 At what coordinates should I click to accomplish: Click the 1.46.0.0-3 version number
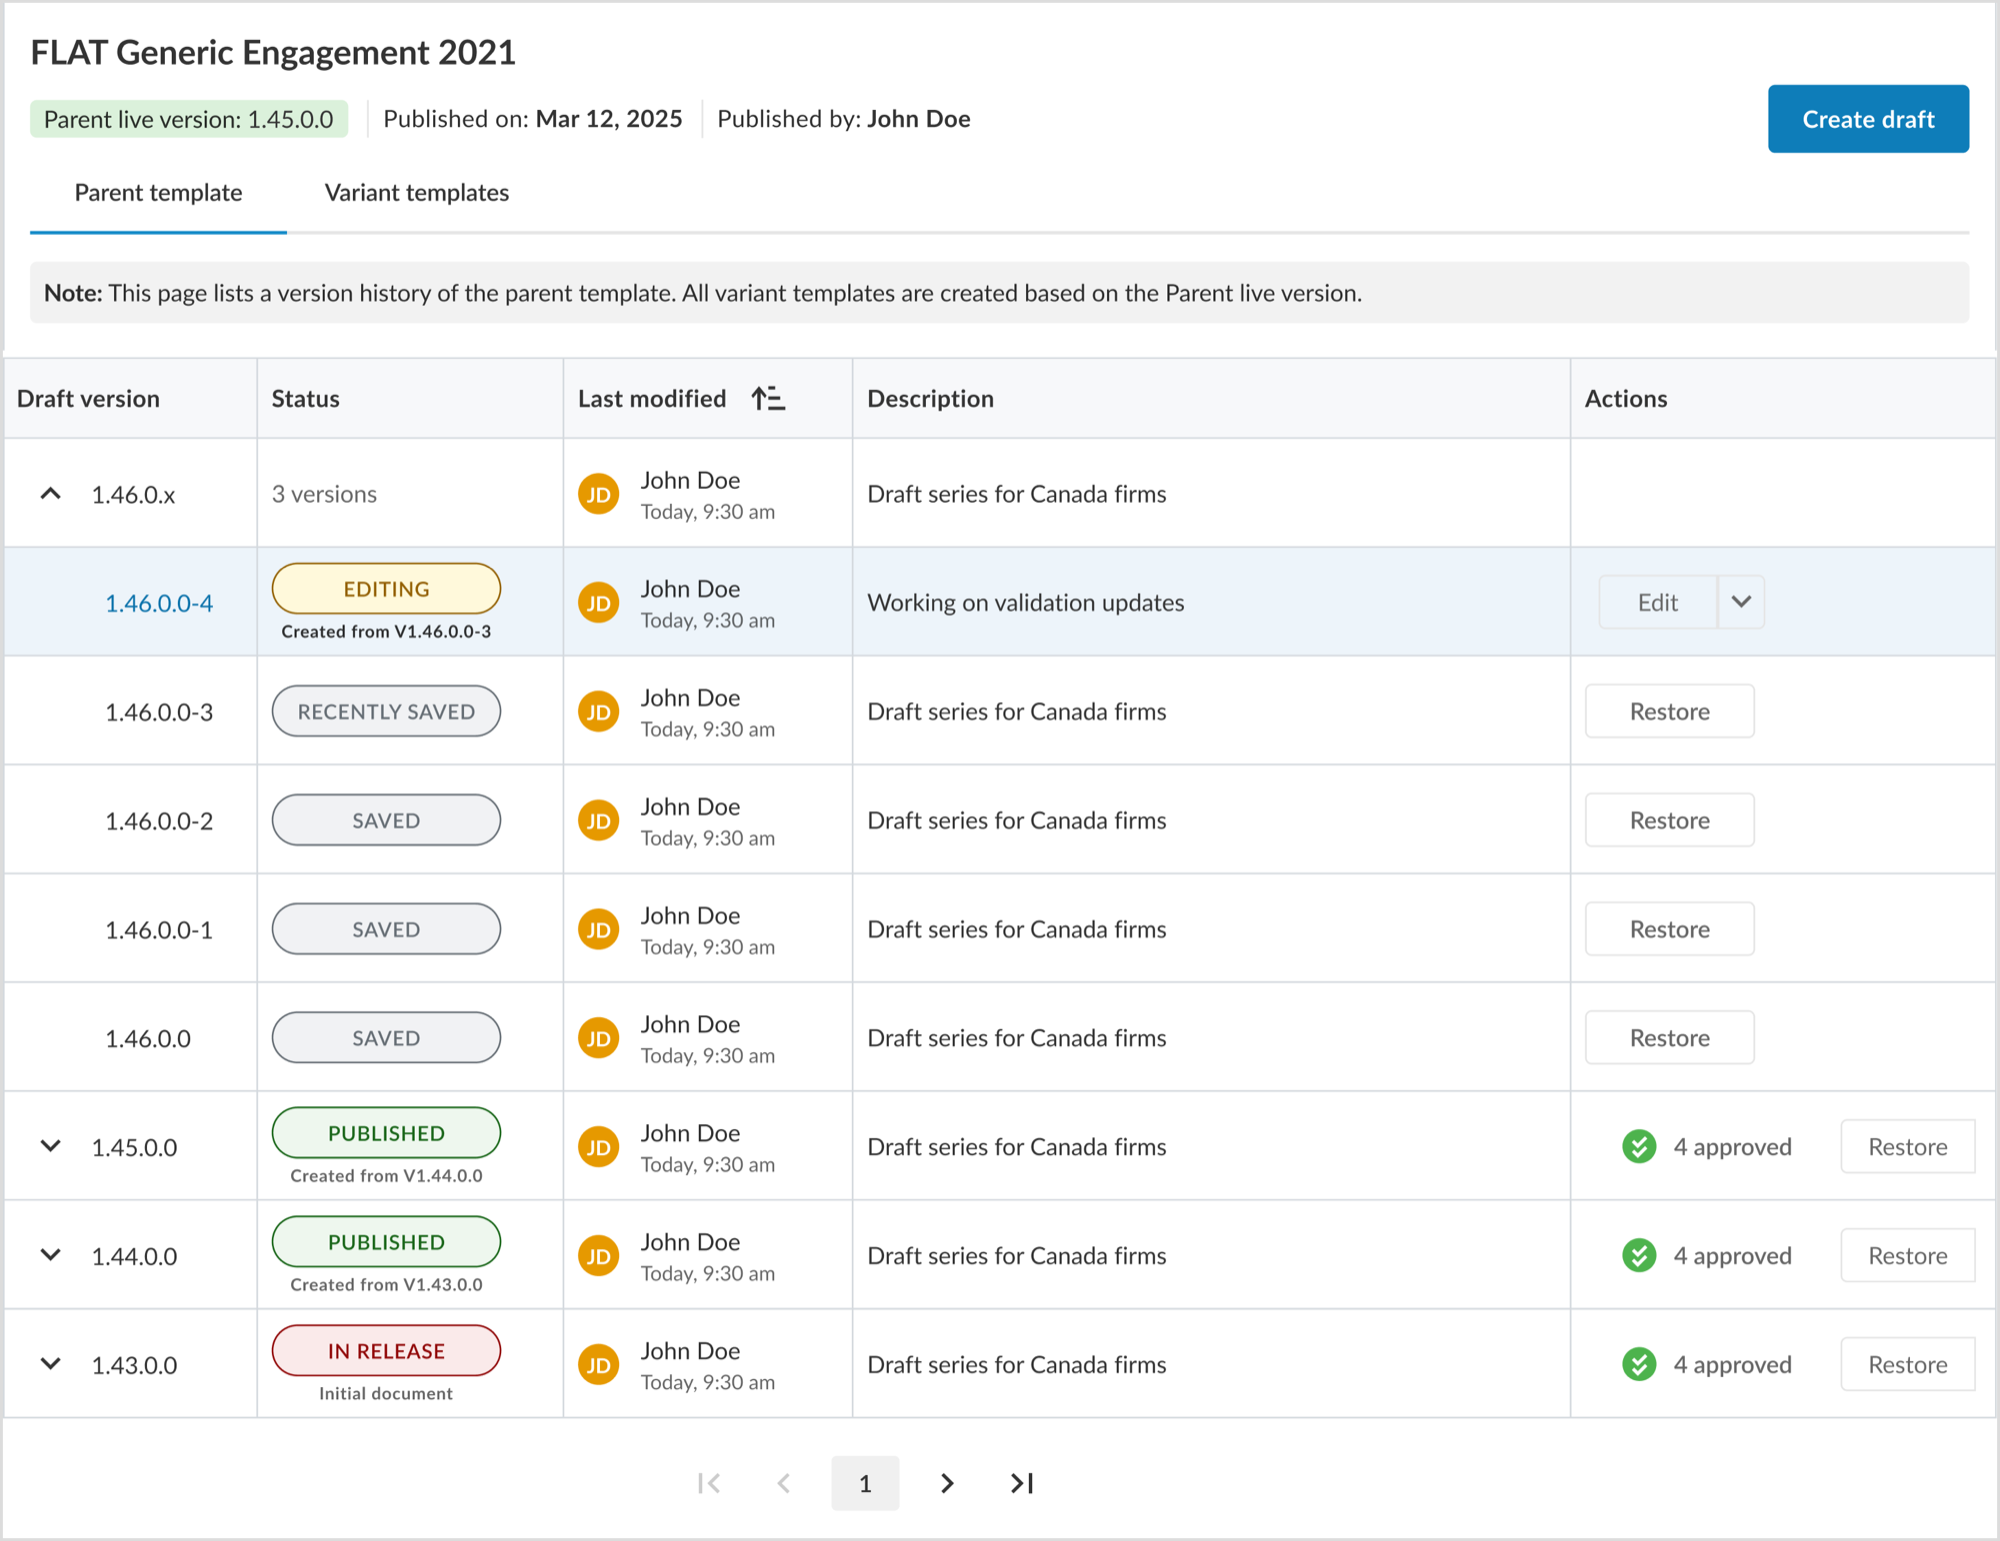(159, 712)
